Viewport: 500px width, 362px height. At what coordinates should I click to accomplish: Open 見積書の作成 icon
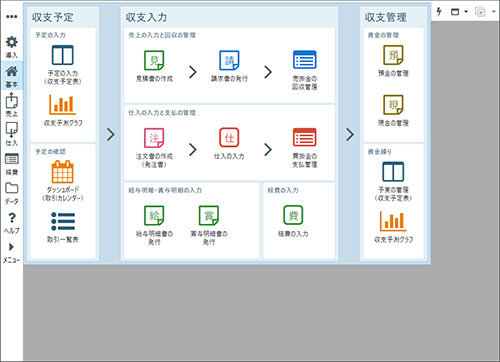point(154,66)
